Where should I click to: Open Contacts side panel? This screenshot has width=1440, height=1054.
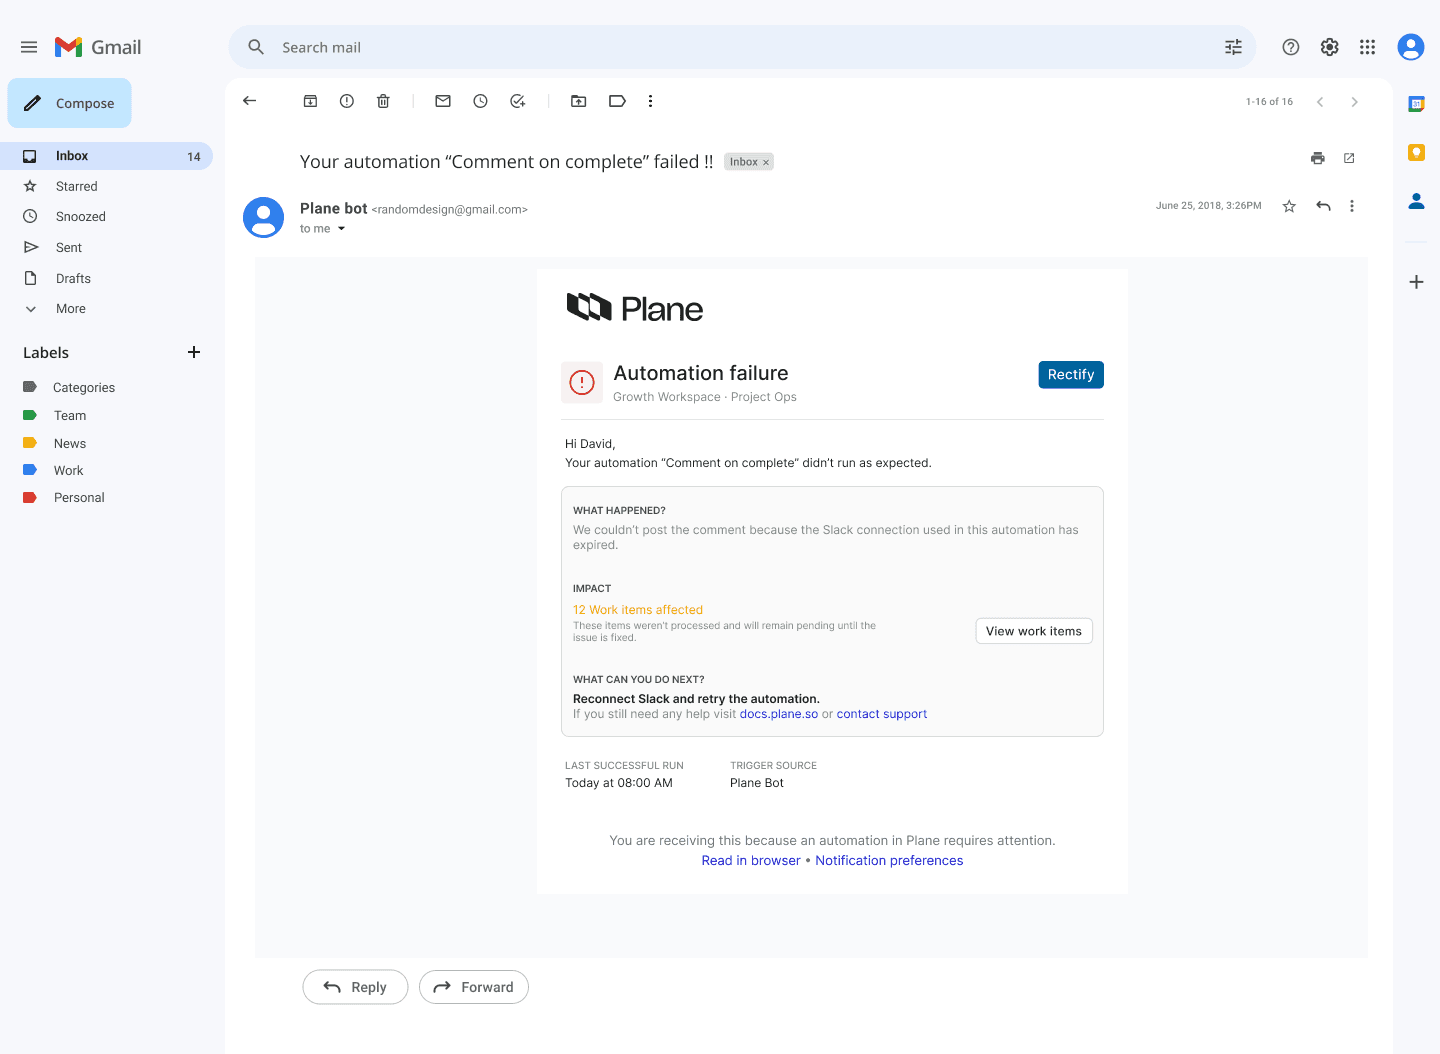click(x=1416, y=201)
